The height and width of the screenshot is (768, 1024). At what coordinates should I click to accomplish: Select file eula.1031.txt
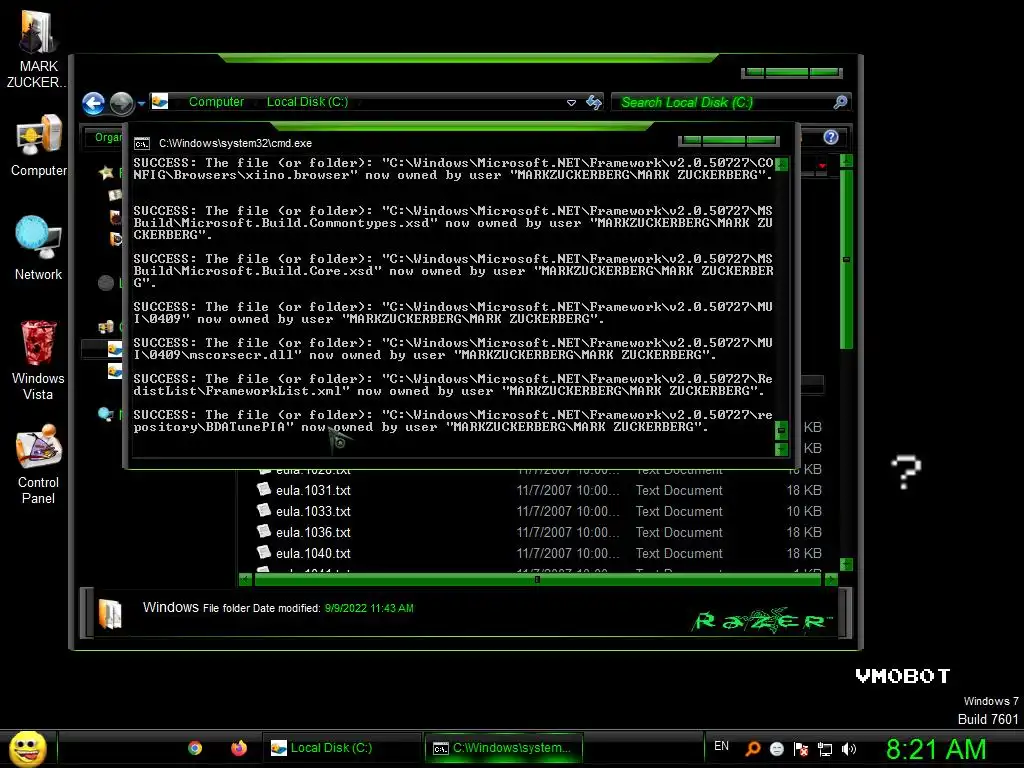click(x=313, y=490)
